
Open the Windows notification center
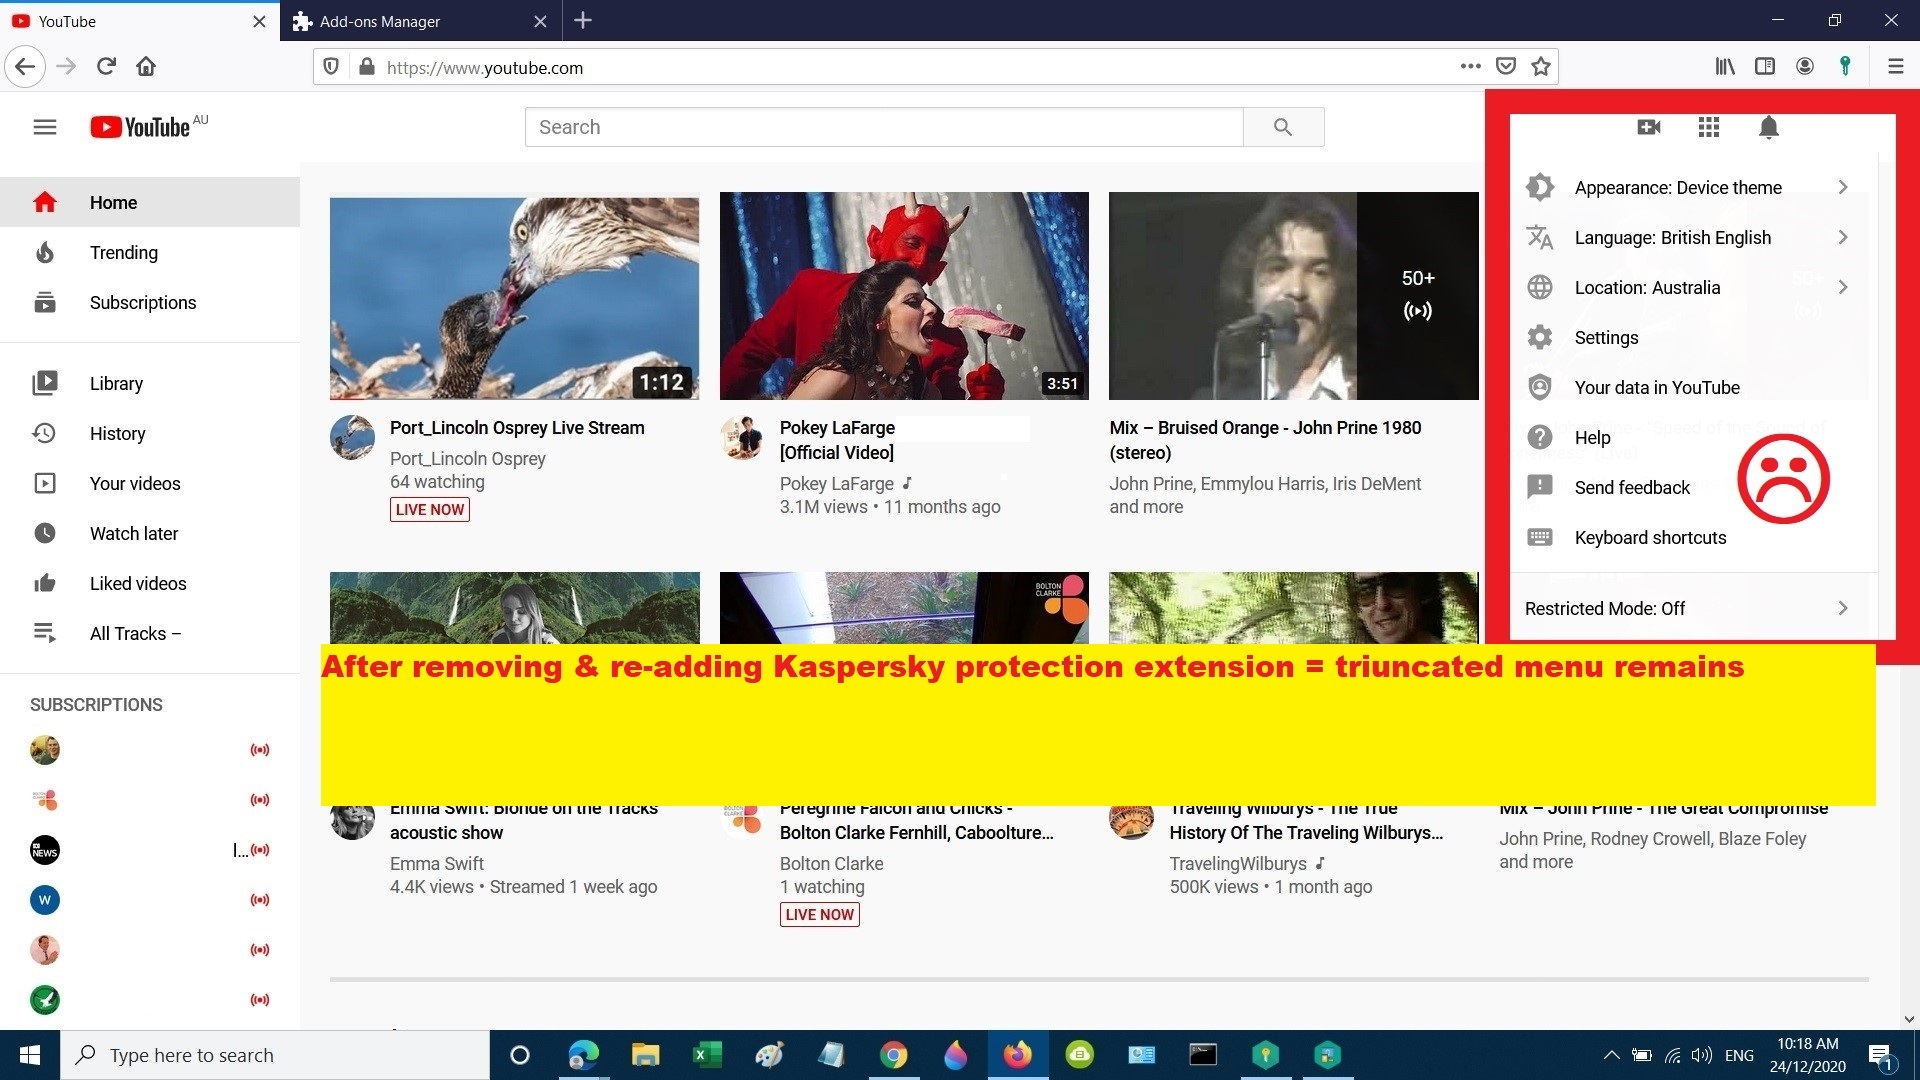(1880, 1055)
